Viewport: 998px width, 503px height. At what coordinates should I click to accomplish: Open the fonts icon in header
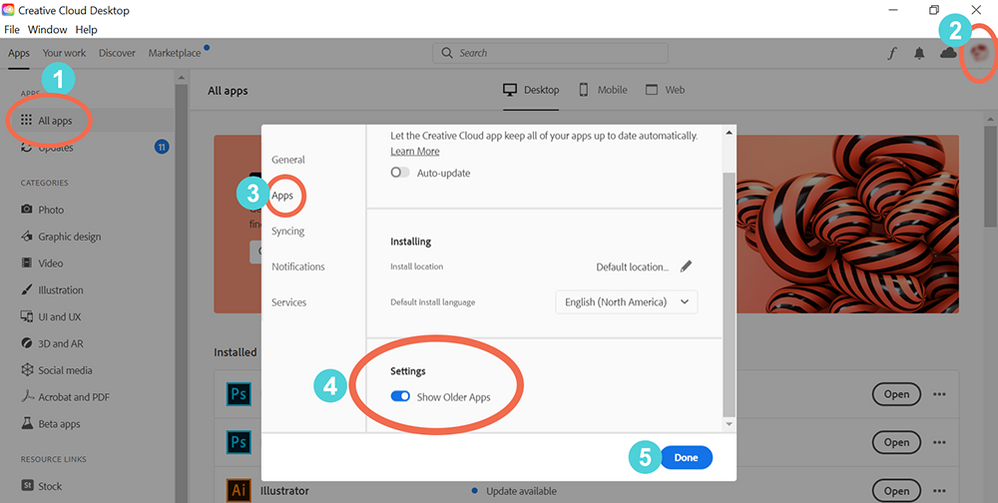(x=892, y=53)
